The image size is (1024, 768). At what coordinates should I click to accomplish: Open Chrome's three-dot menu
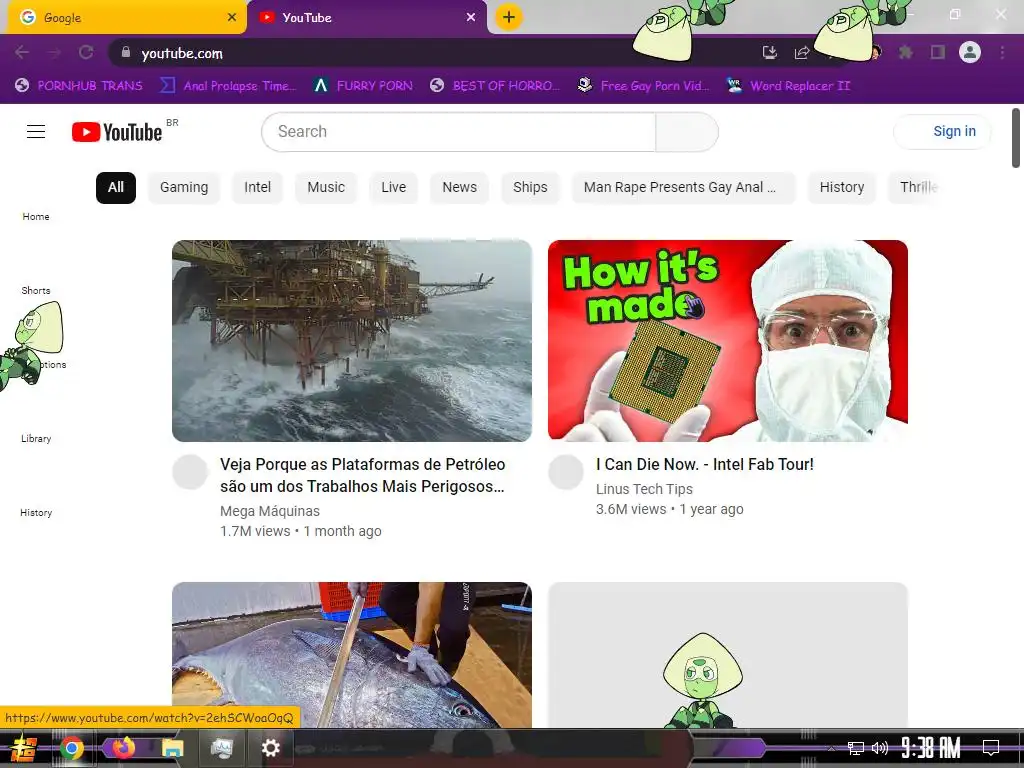1002,52
